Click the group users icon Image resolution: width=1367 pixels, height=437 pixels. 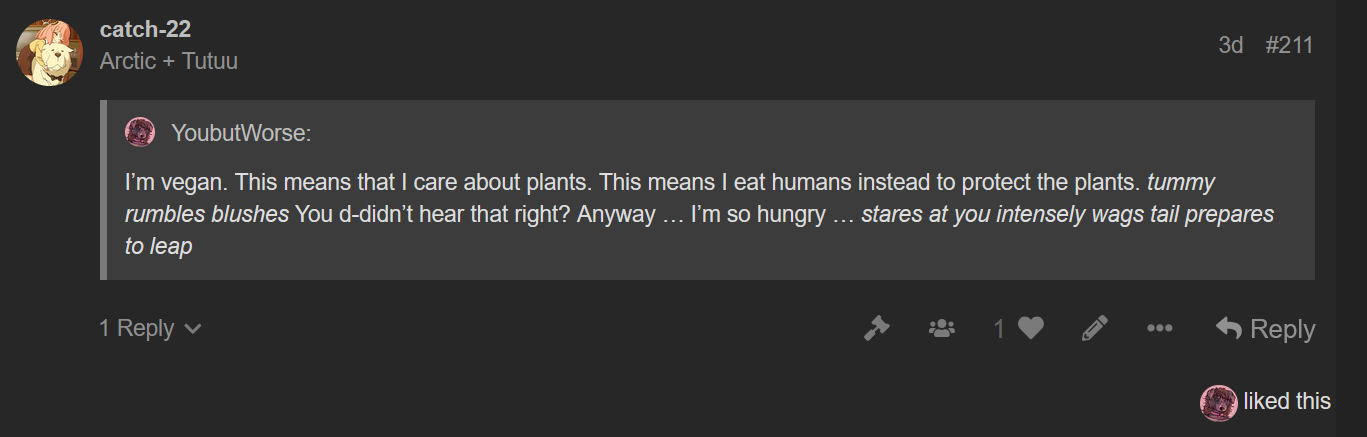(x=941, y=328)
